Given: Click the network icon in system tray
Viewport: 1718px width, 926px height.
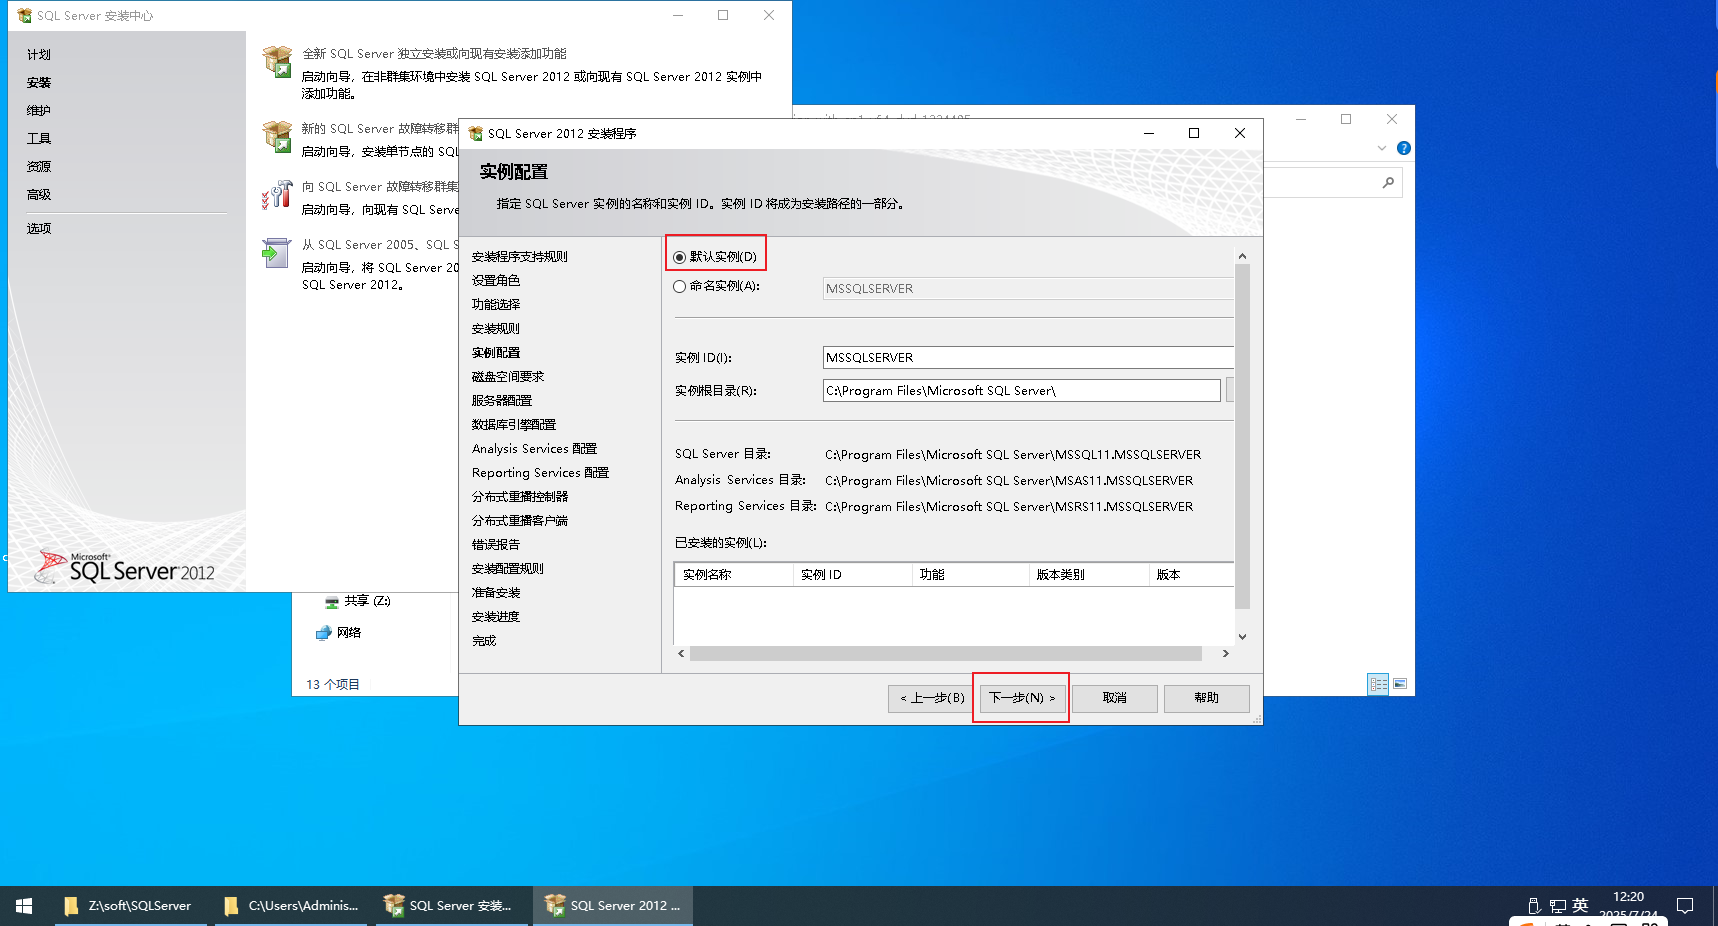Looking at the screenshot, I should click(1558, 906).
